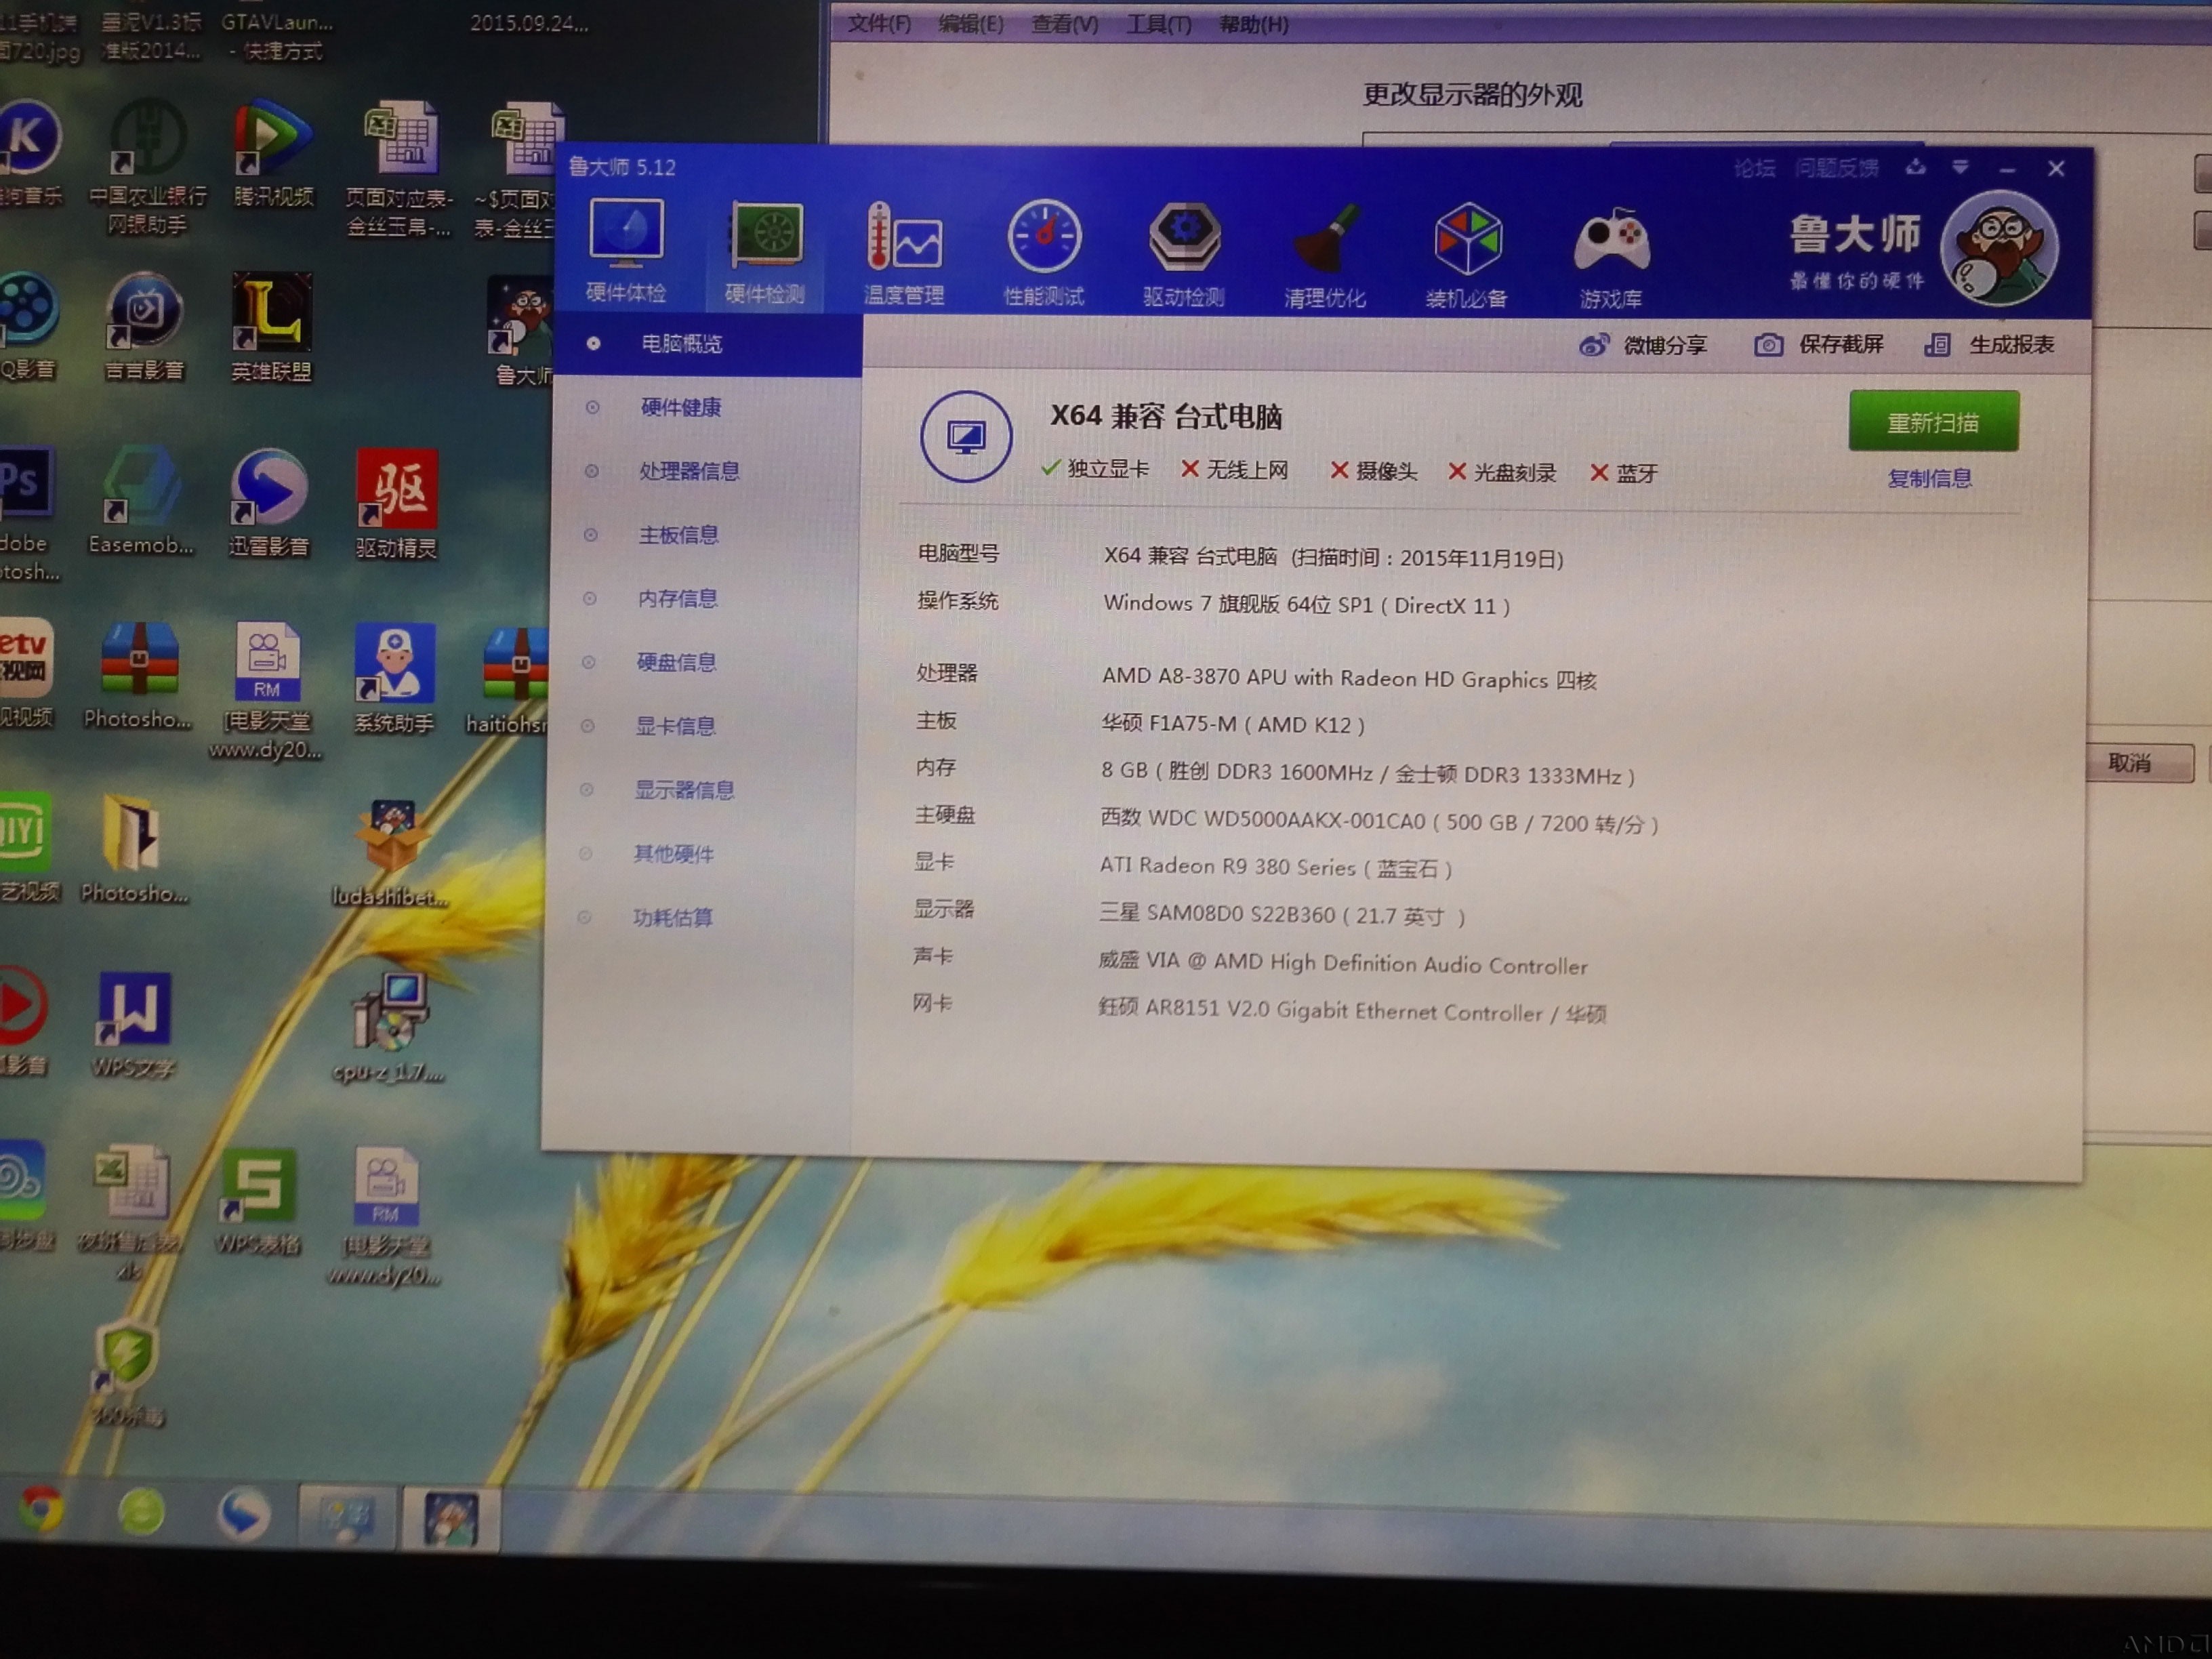
Task: Click the green 重新扫描 rescan button
Action: (1933, 422)
